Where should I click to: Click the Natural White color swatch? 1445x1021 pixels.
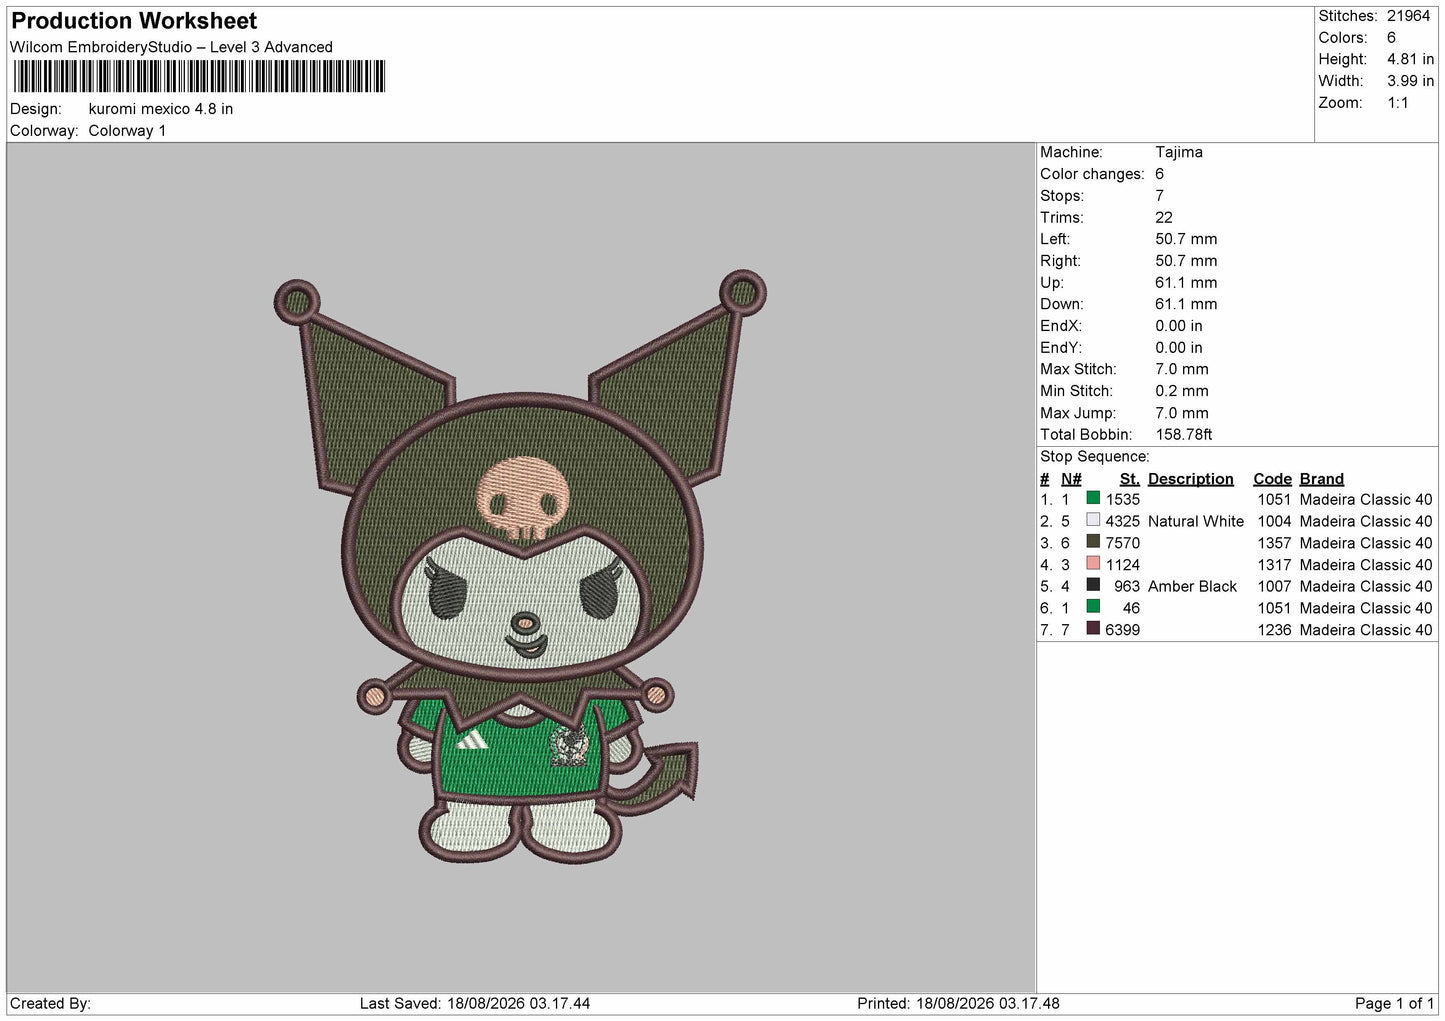pos(1093,520)
